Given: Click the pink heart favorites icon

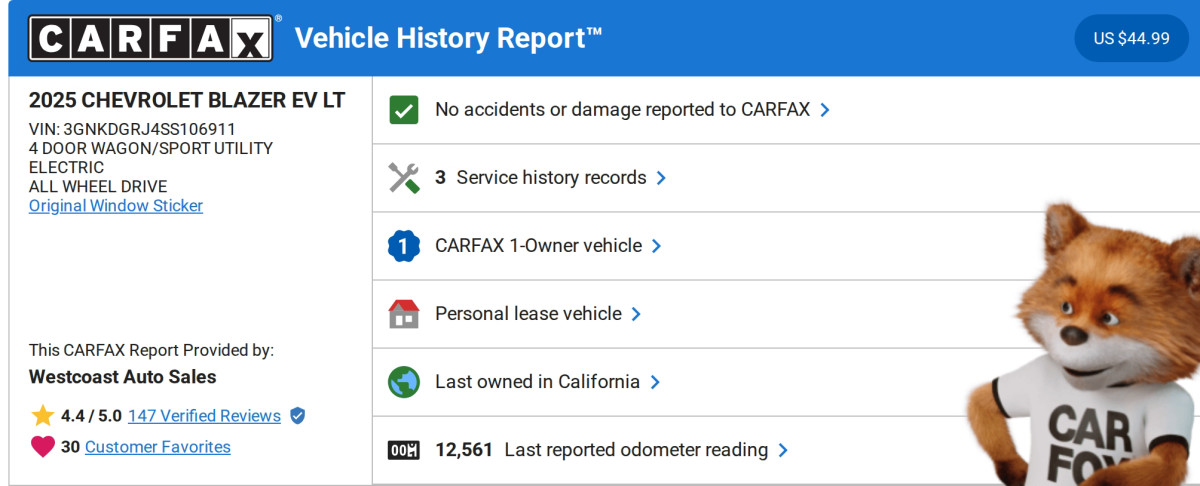Looking at the screenshot, I should pyautogui.click(x=42, y=447).
